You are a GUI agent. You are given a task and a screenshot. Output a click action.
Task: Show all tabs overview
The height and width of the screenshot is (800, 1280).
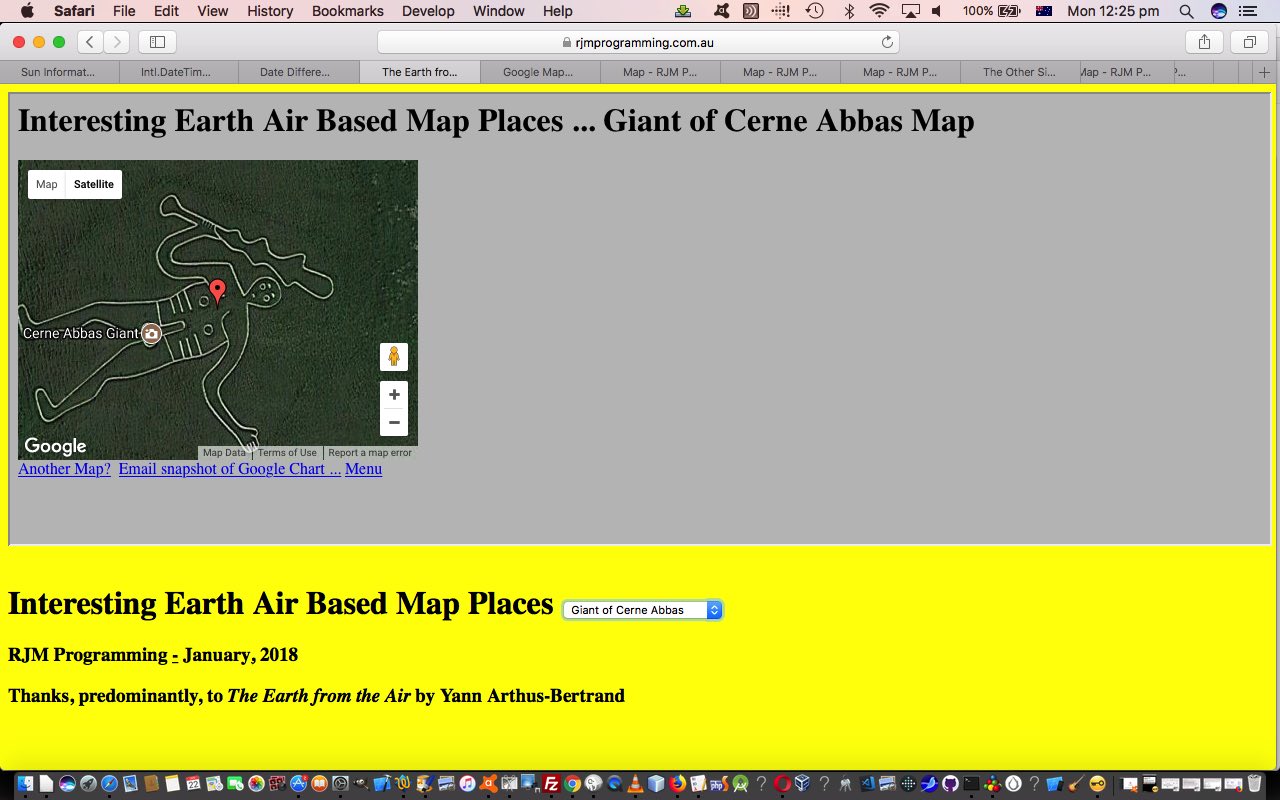(1249, 42)
